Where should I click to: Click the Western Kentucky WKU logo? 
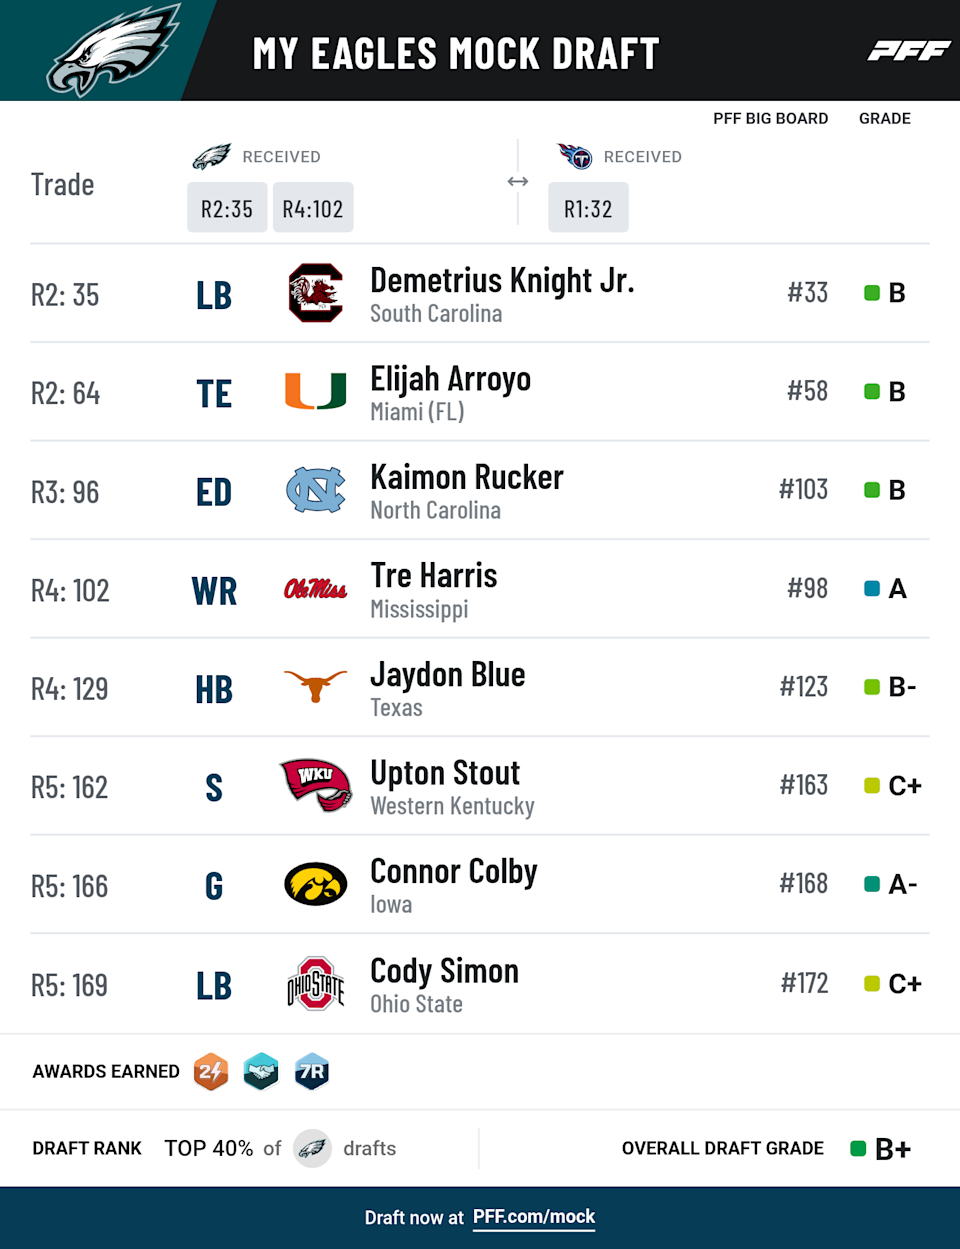click(x=315, y=785)
